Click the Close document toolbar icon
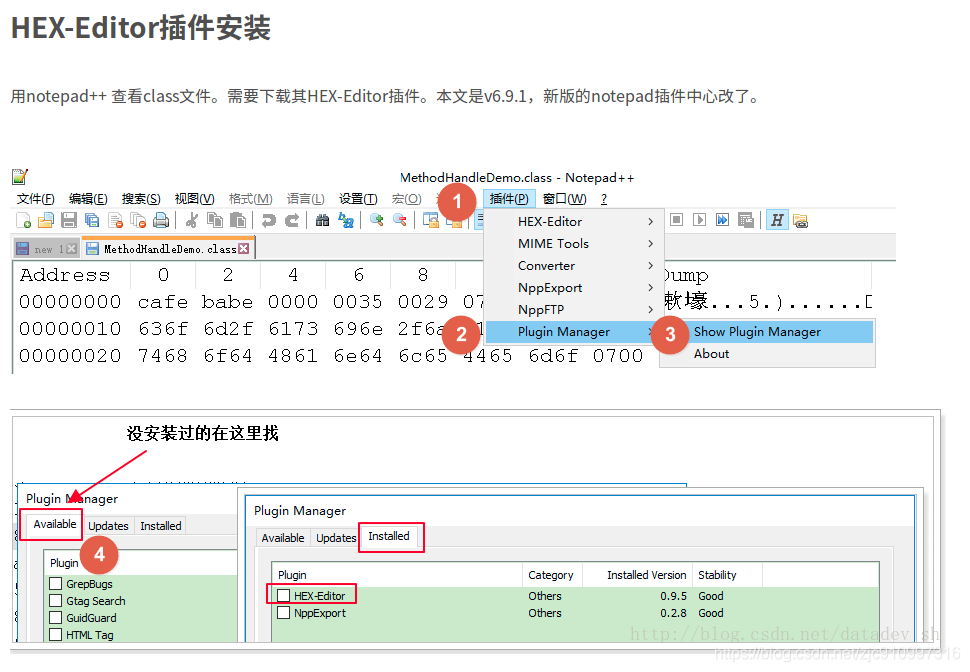This screenshot has width=970, height=672. pos(115,220)
